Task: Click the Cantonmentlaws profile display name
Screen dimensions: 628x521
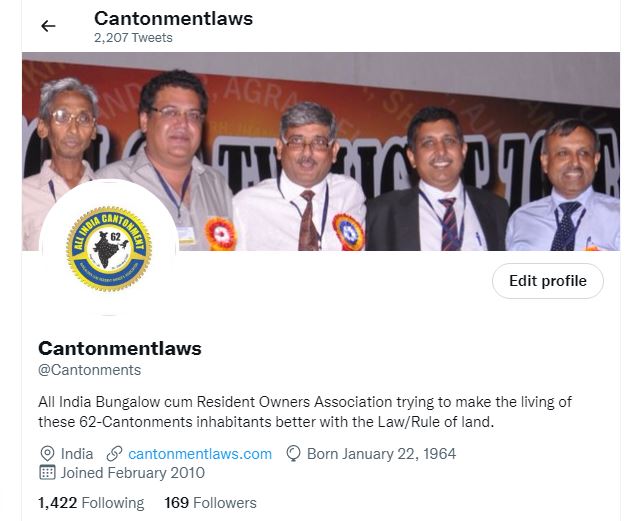Action: [x=120, y=348]
